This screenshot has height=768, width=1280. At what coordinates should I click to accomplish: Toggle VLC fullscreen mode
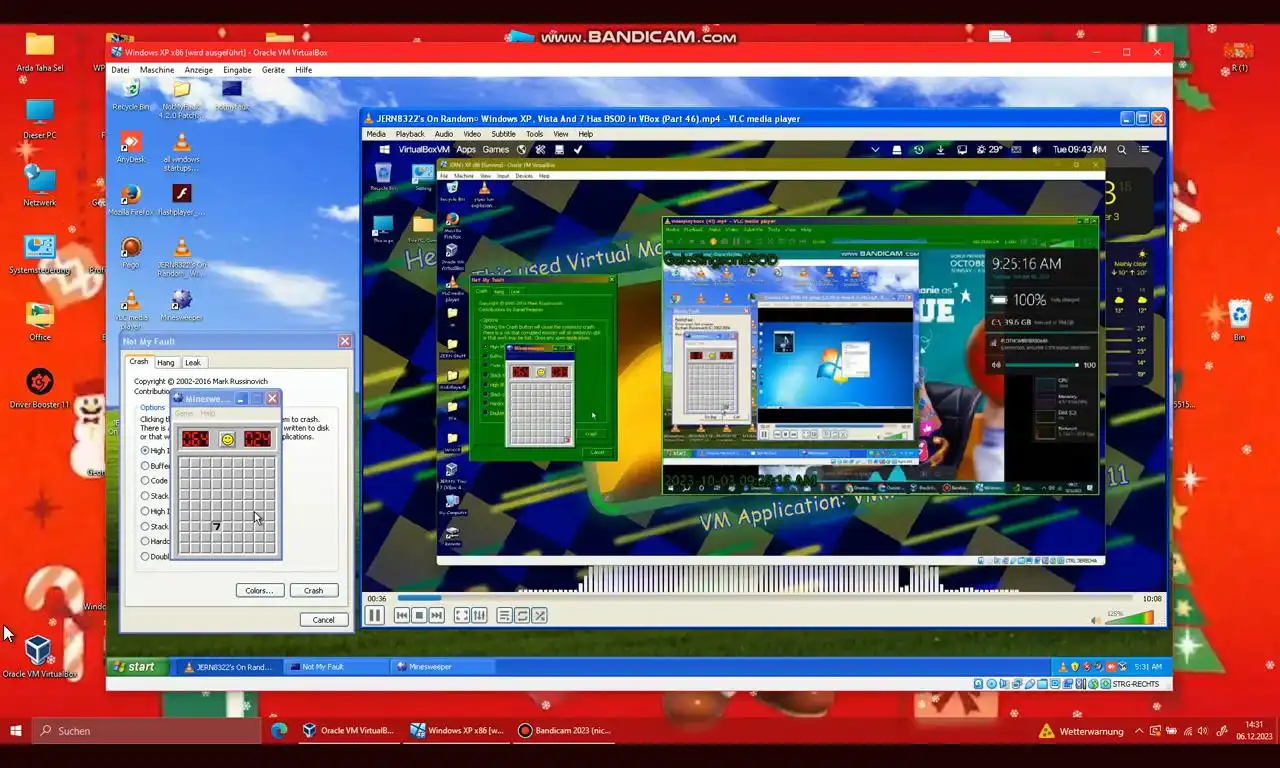[461, 615]
